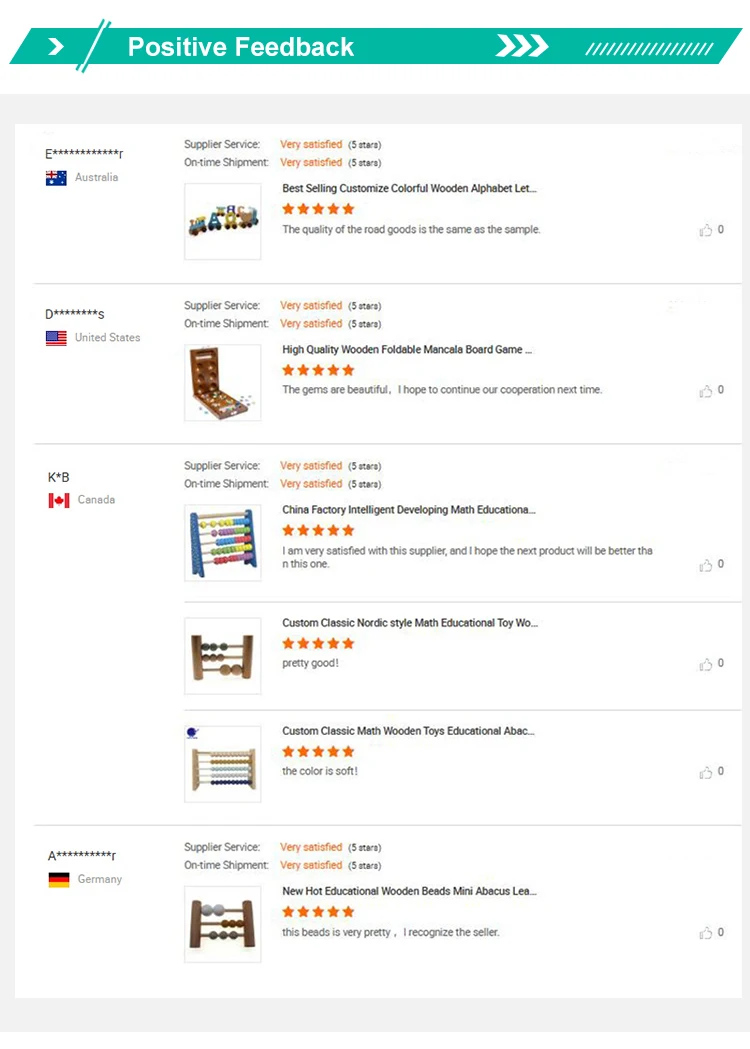Click the Positive Feedback header banner
Image resolution: width=750 pixels, height=1049 pixels.
coord(240,47)
